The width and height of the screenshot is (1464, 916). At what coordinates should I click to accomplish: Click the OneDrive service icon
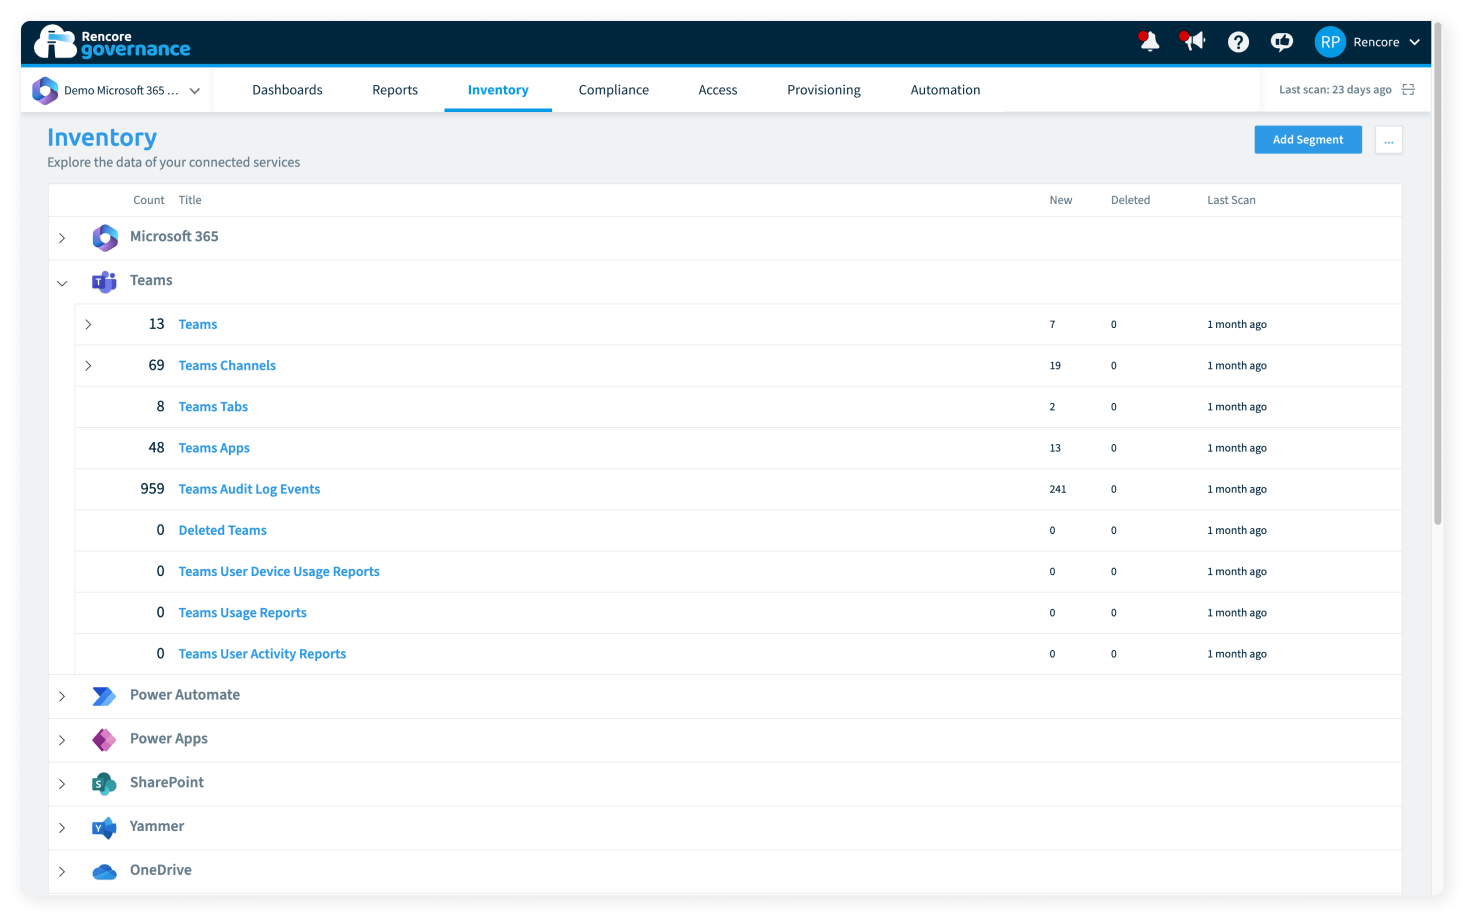coord(104,872)
